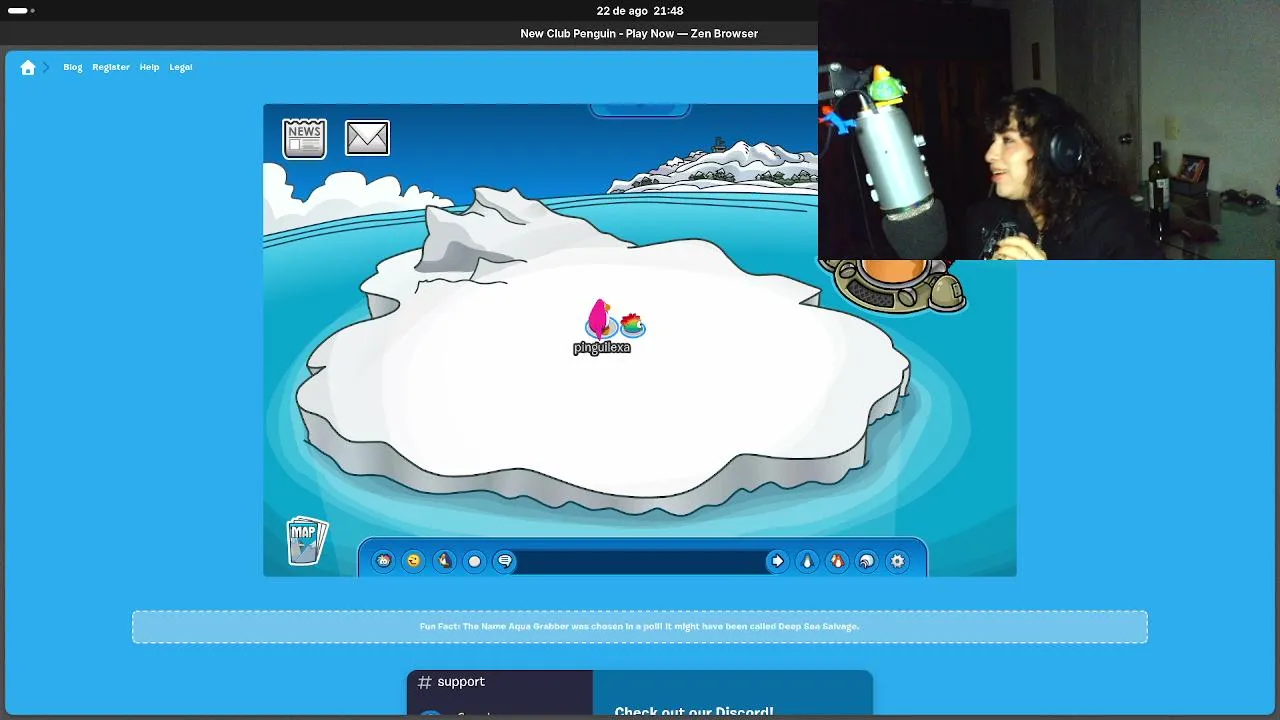Open the blue penguin player card icon

pos(807,561)
